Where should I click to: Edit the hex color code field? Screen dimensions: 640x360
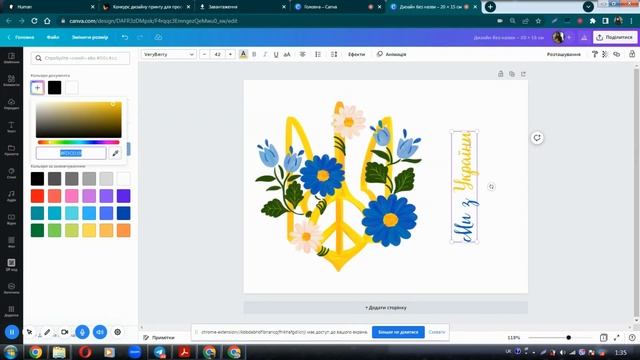[x=71, y=153]
